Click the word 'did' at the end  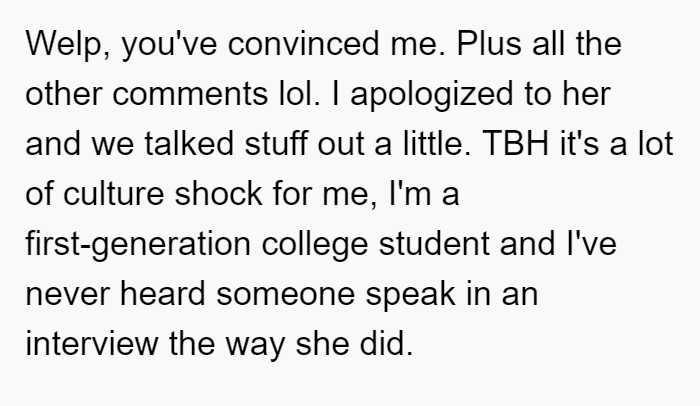pyautogui.click(x=386, y=343)
